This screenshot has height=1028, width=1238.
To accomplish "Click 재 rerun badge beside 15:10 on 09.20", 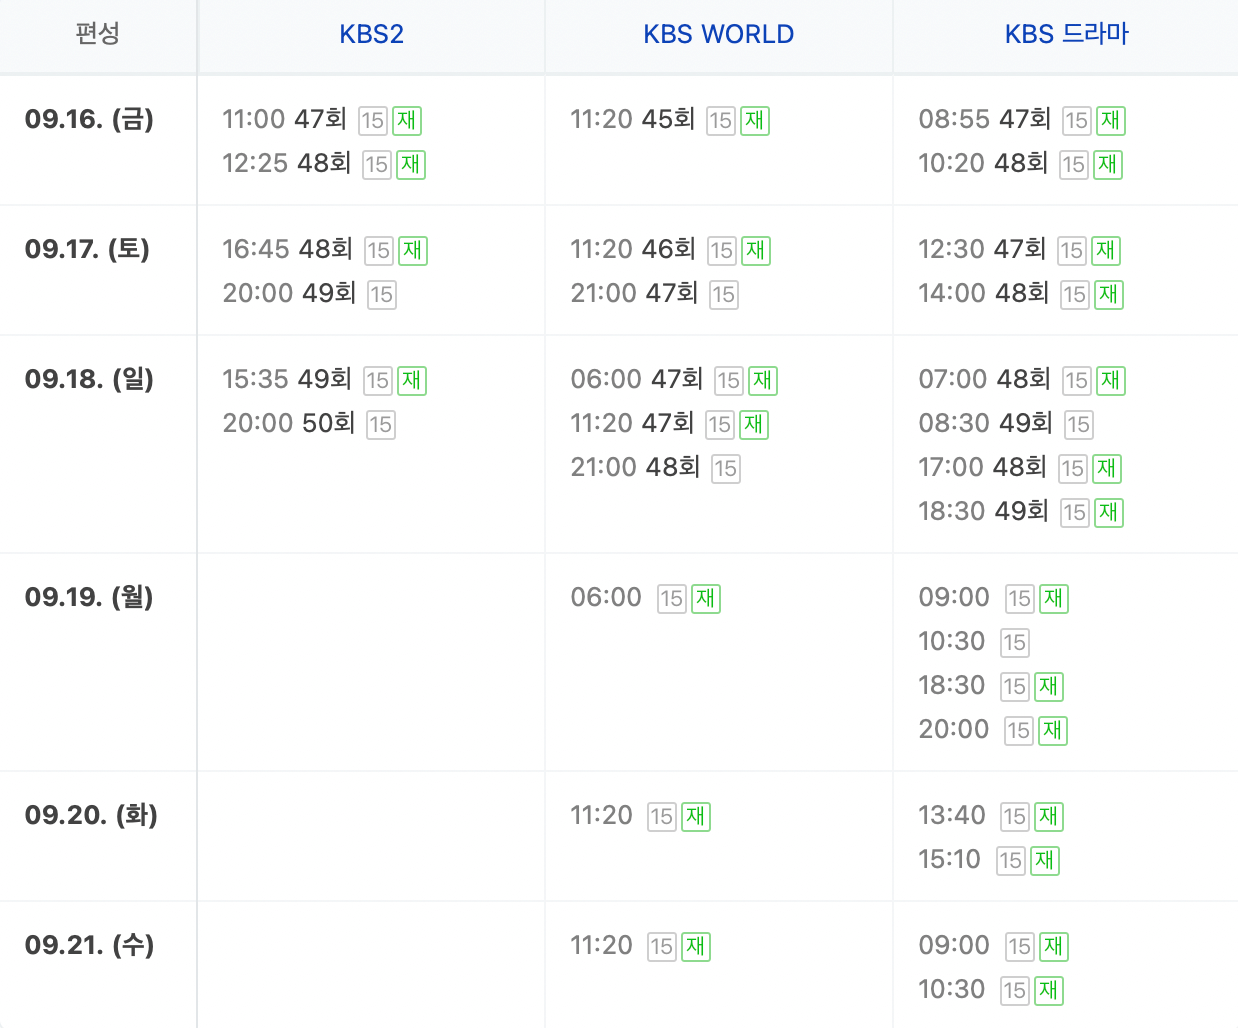I will tap(1045, 861).
